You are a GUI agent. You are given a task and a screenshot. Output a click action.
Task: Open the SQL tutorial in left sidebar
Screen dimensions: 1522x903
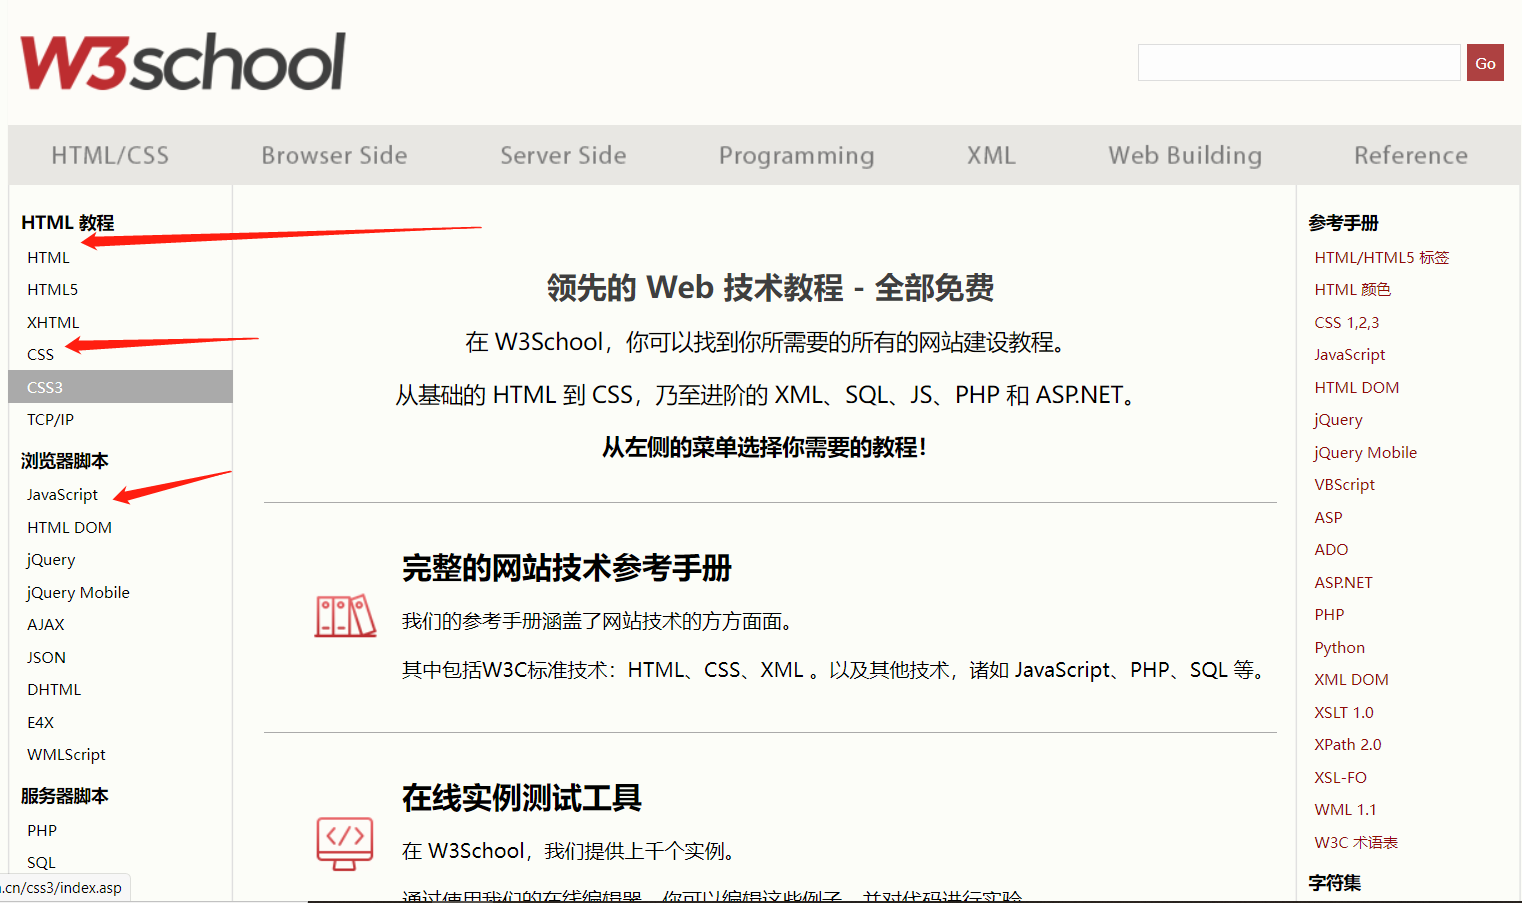tap(41, 862)
